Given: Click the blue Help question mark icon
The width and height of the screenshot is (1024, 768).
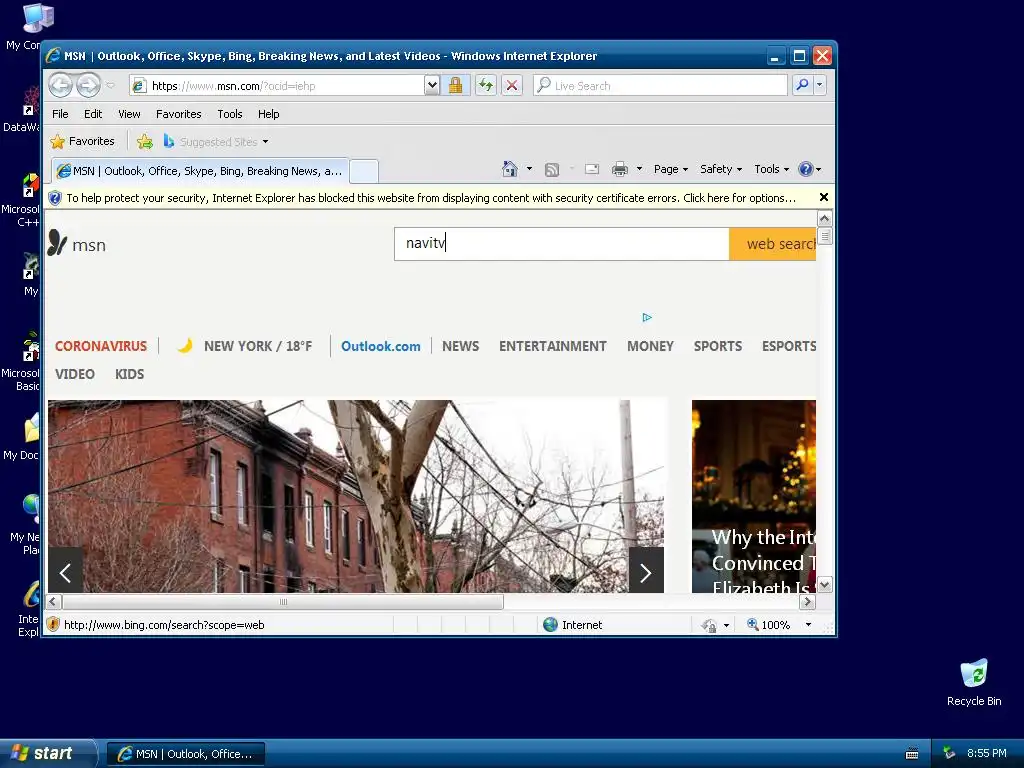Looking at the screenshot, I should [806, 169].
